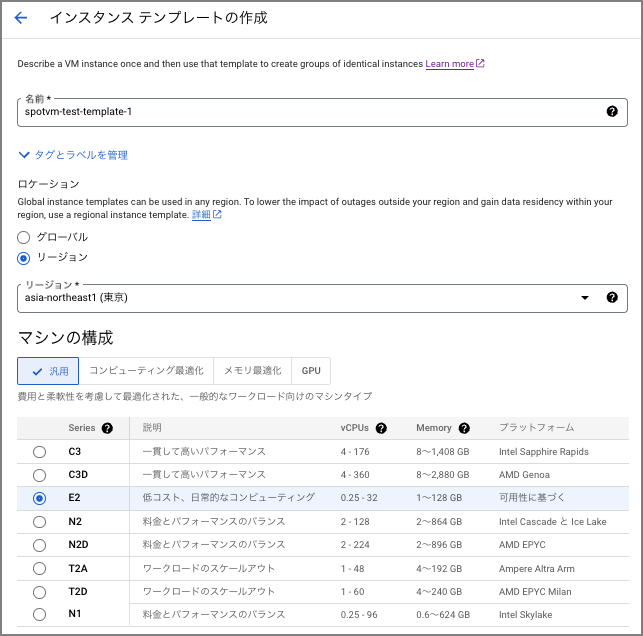This screenshot has height=636, width=643.
Task: Click the back arrow icon in header
Action: [x=21, y=18]
